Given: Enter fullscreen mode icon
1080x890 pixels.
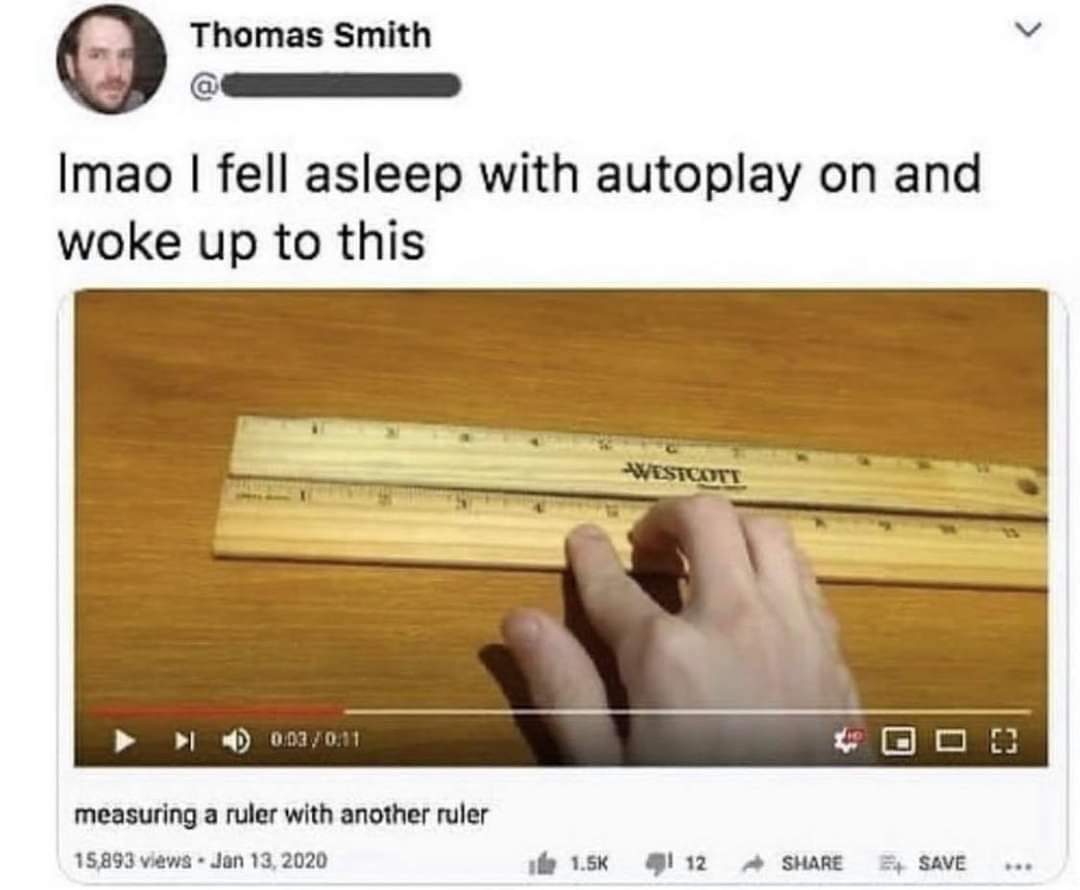Looking at the screenshot, I should [x=1004, y=741].
